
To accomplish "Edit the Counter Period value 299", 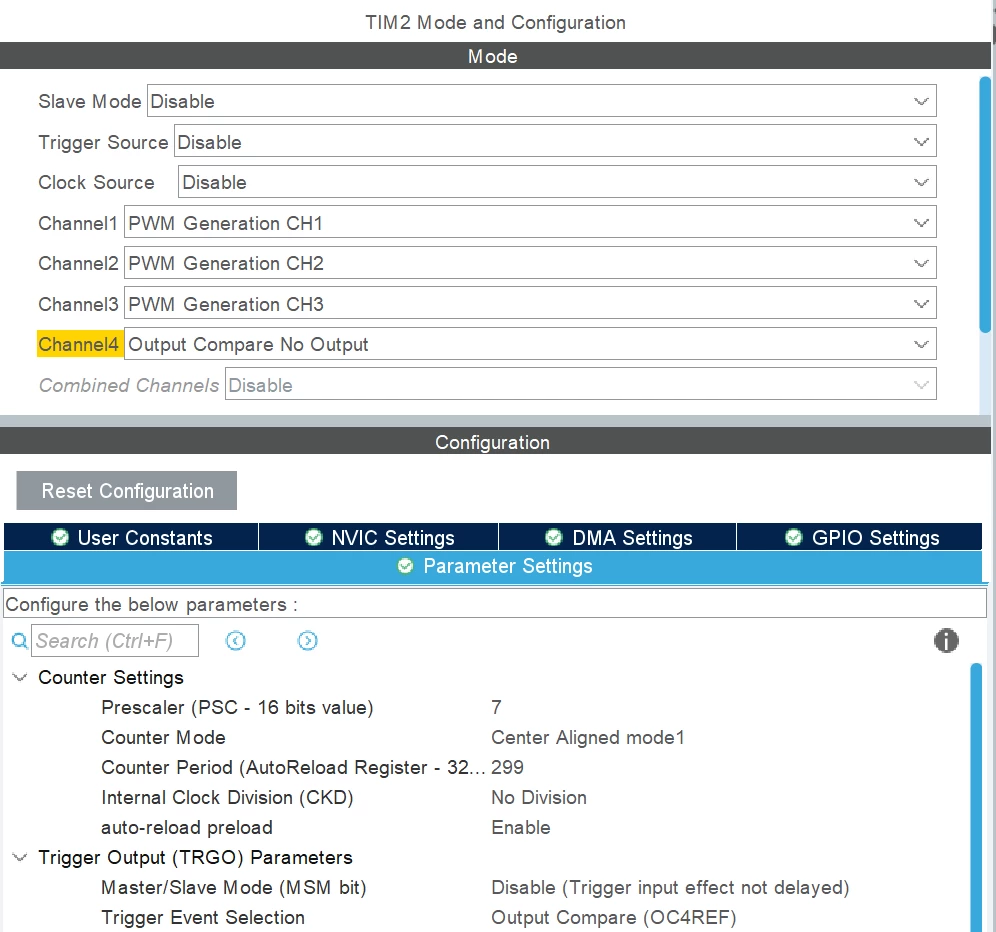I will click(x=508, y=767).
